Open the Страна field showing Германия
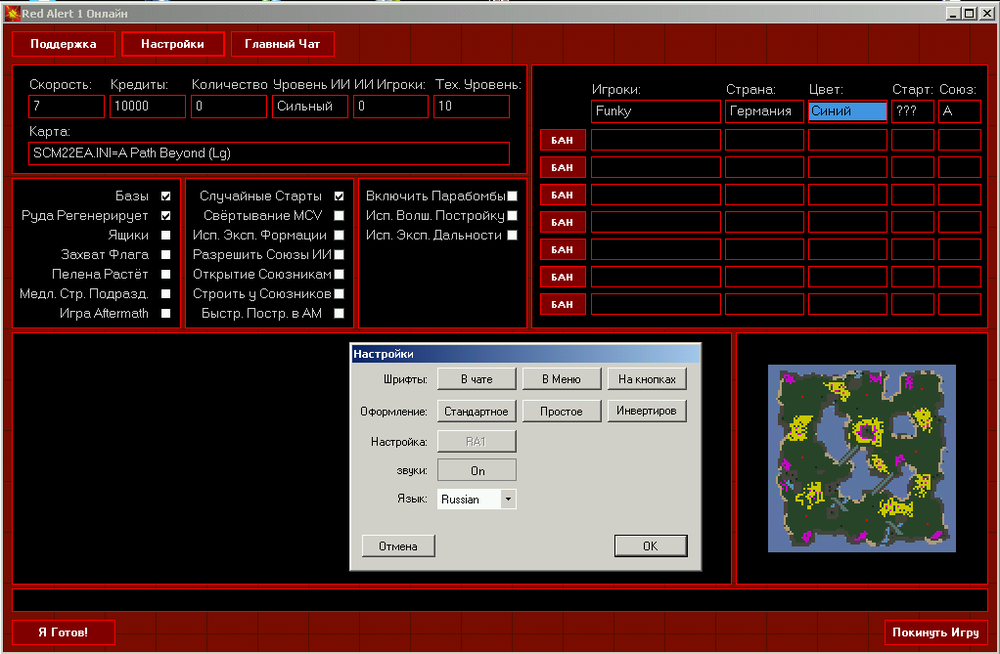The height and width of the screenshot is (654, 1000). pyautogui.click(x=764, y=111)
